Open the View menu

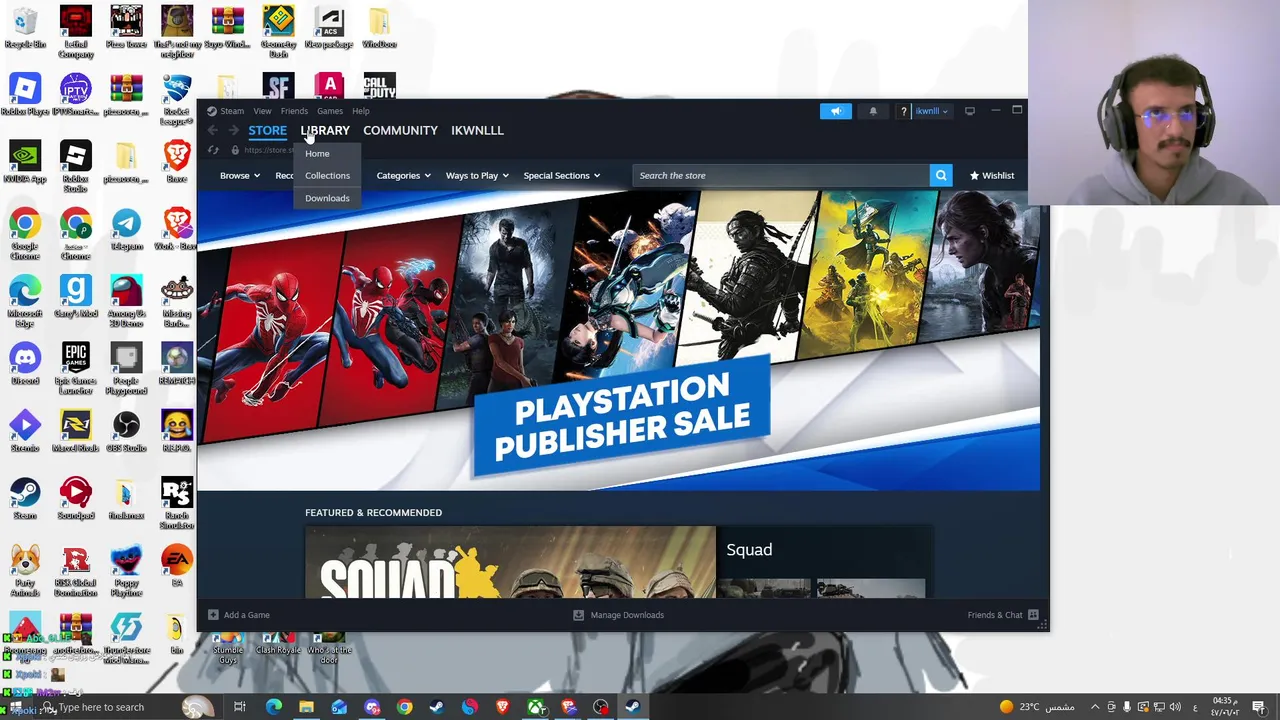point(262,111)
